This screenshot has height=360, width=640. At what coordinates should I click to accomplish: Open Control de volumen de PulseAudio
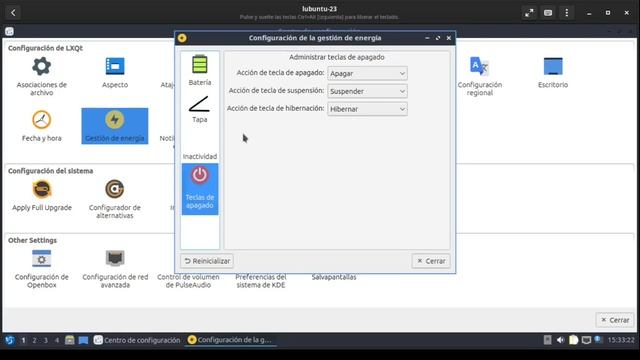pyautogui.click(x=188, y=281)
